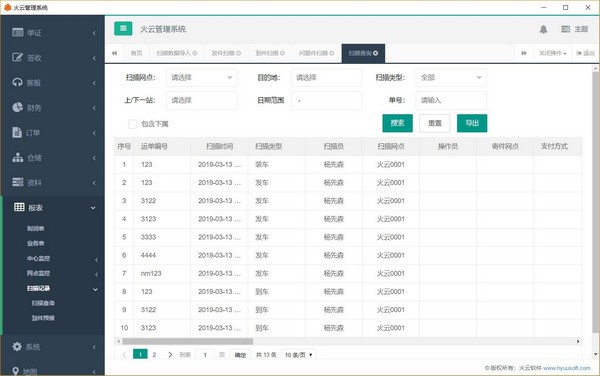Expand the 中心监控 submenu chevron
This screenshot has height=376, width=600.
click(96, 260)
